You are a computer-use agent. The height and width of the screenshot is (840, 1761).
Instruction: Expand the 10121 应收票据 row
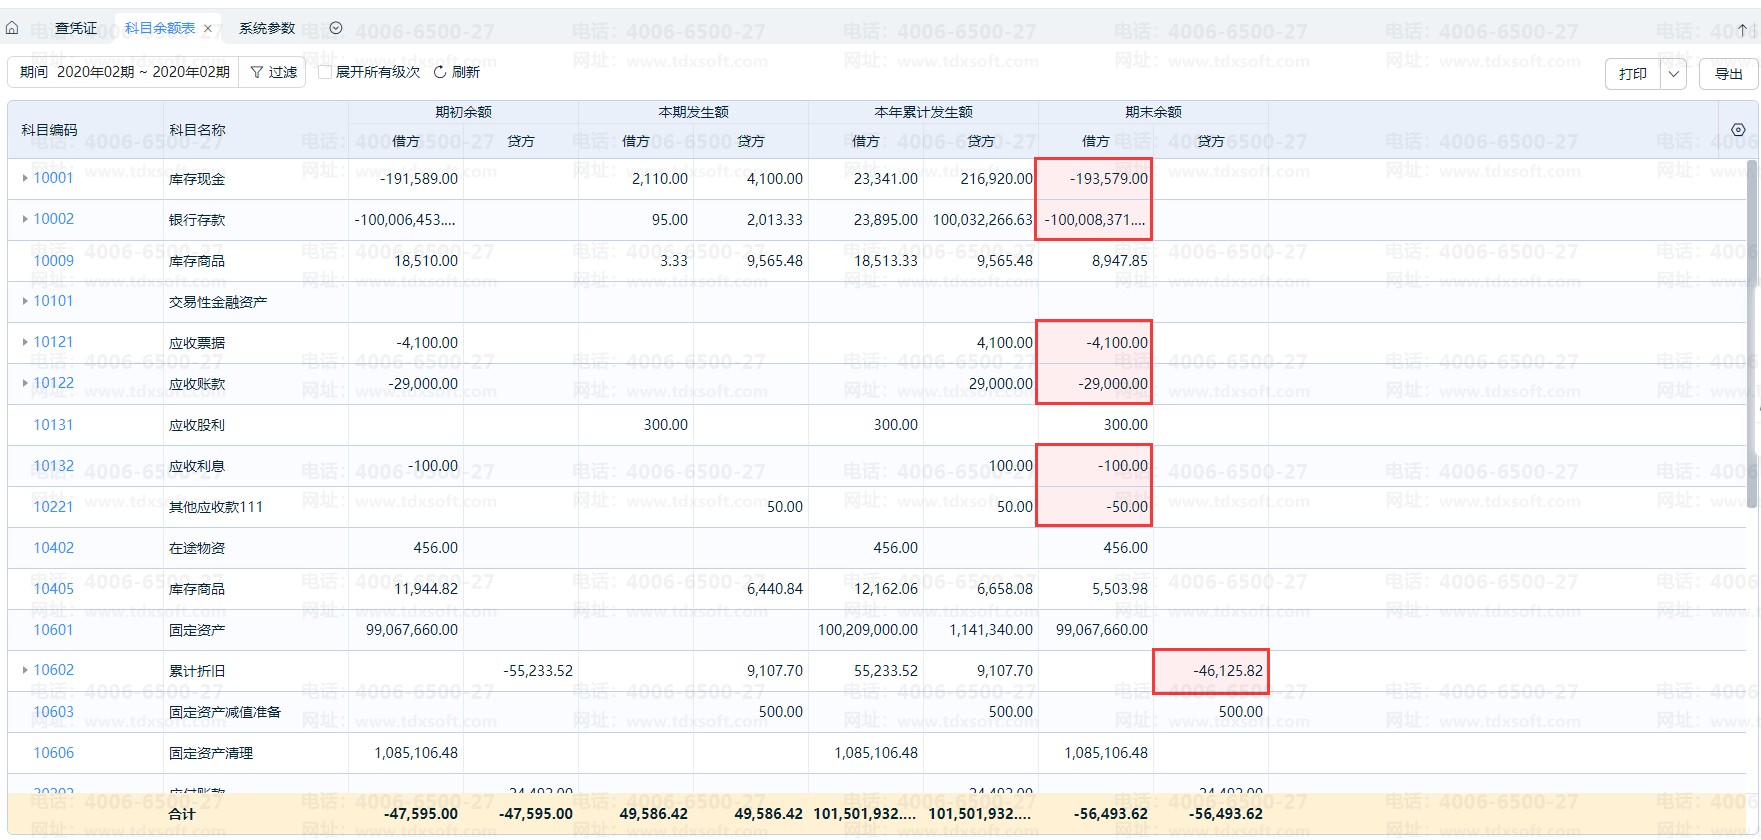[25, 342]
